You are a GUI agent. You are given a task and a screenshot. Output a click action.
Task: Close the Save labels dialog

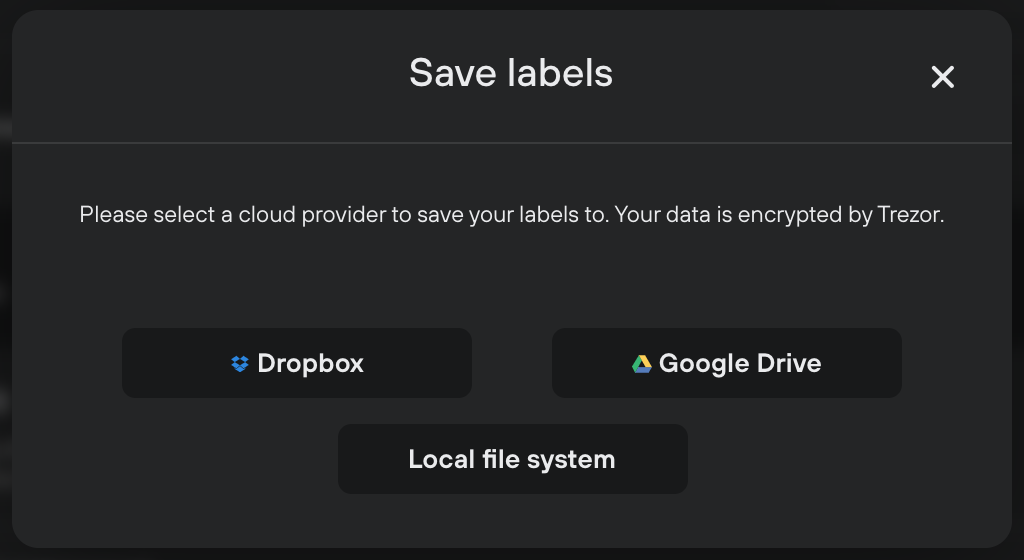coord(942,77)
